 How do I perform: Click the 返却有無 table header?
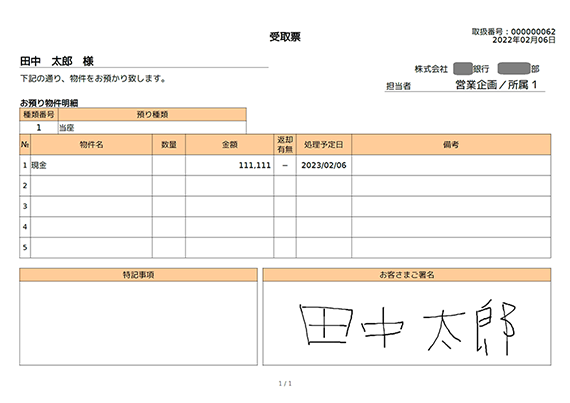285,145
